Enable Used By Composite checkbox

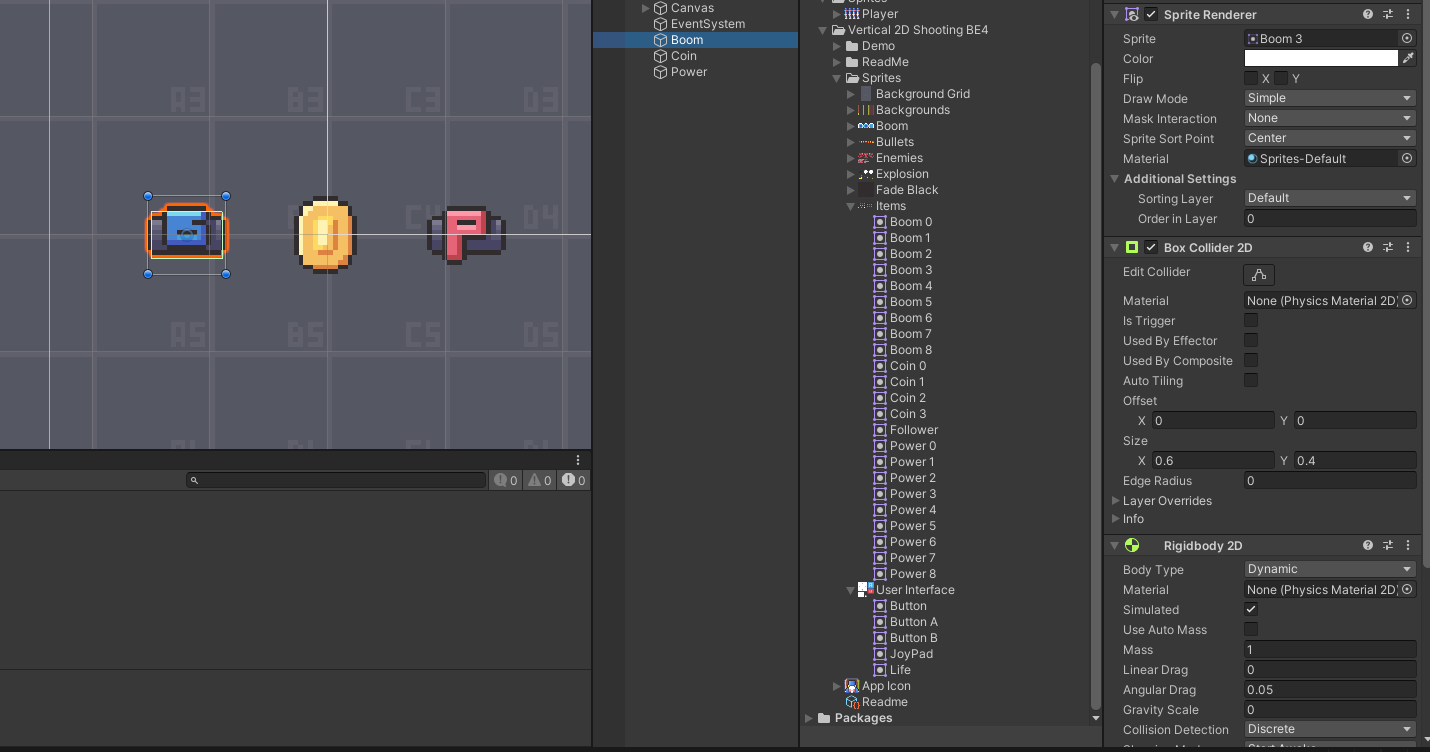tap(1251, 360)
